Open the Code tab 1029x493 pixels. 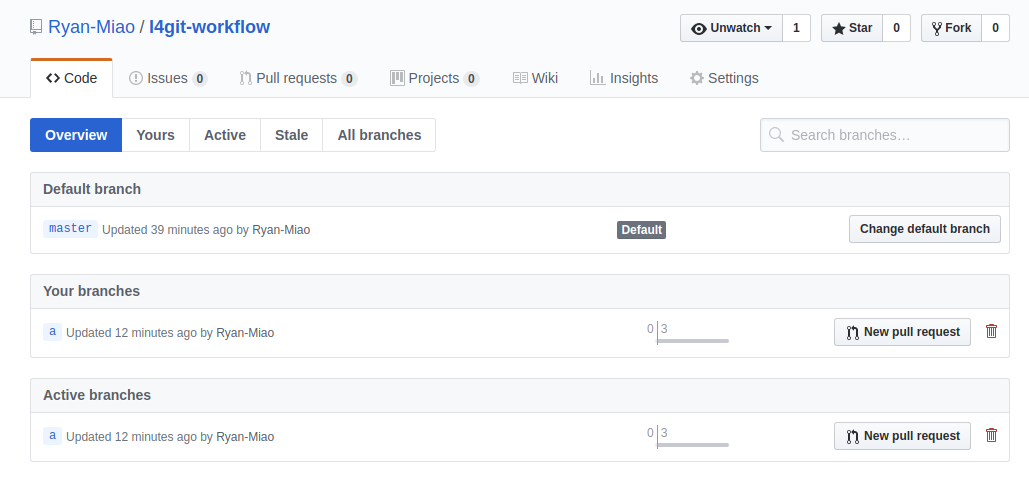(x=72, y=78)
